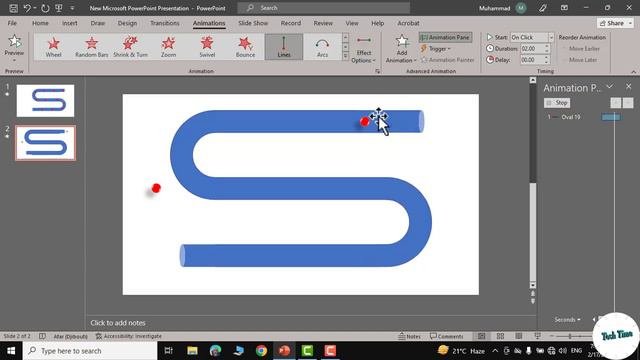Viewport: 640px width, 360px height.
Task: Apply the Random Bars animation effect
Action: (x=91, y=47)
